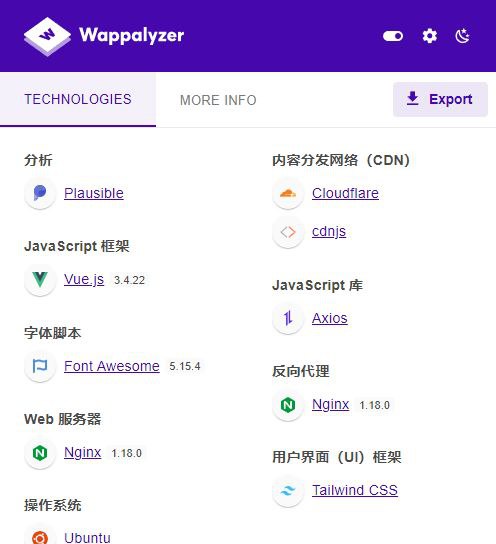Click the Vue.js logo icon
Image resolution: width=496 pixels, height=544 pixels.
(x=40, y=280)
